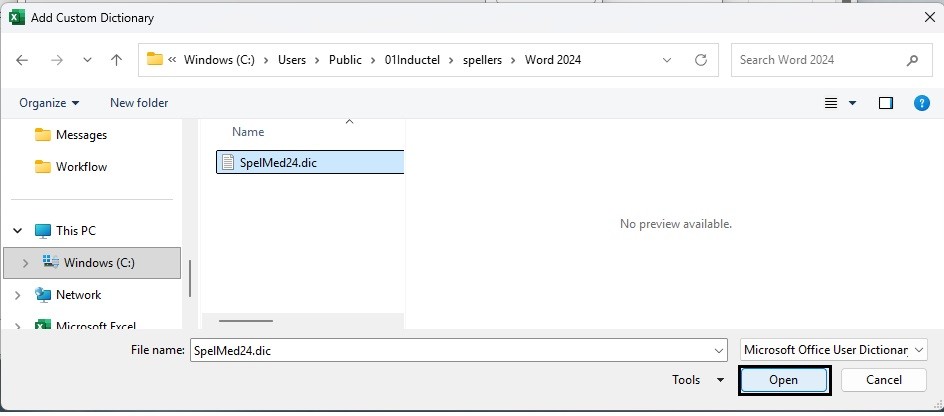Open the file type dropdown
944x416 pixels.
(x=834, y=350)
